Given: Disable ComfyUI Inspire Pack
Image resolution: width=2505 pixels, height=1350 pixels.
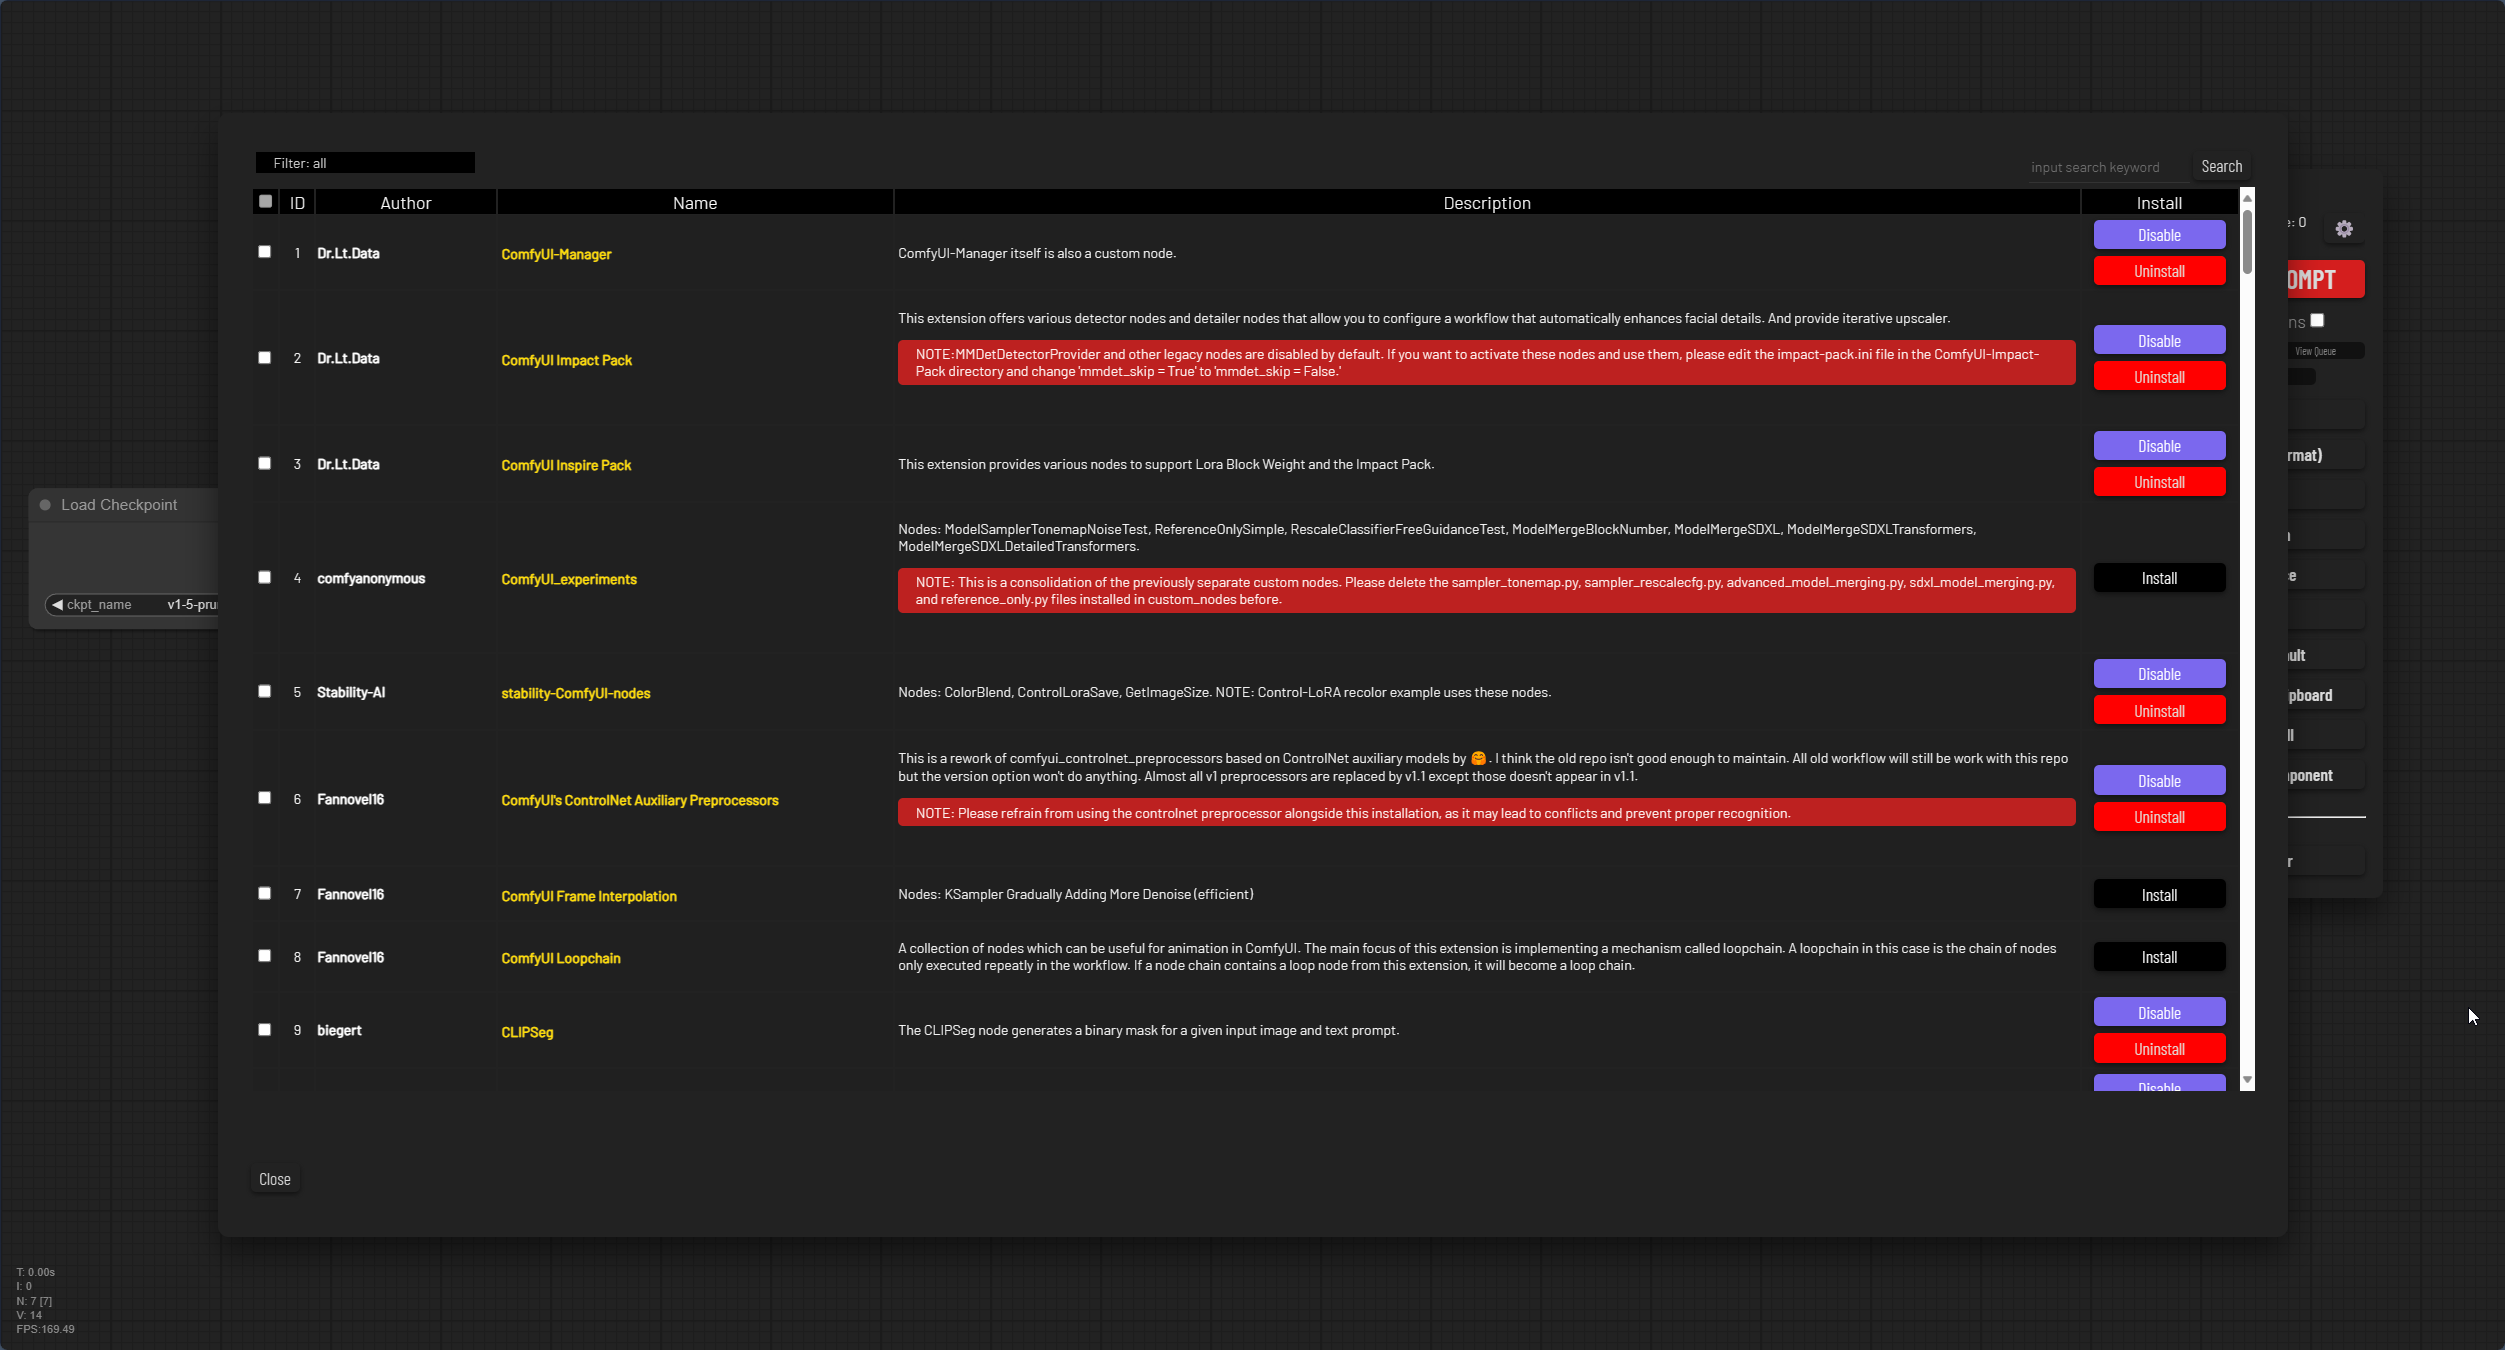Looking at the screenshot, I should [x=2159, y=446].
